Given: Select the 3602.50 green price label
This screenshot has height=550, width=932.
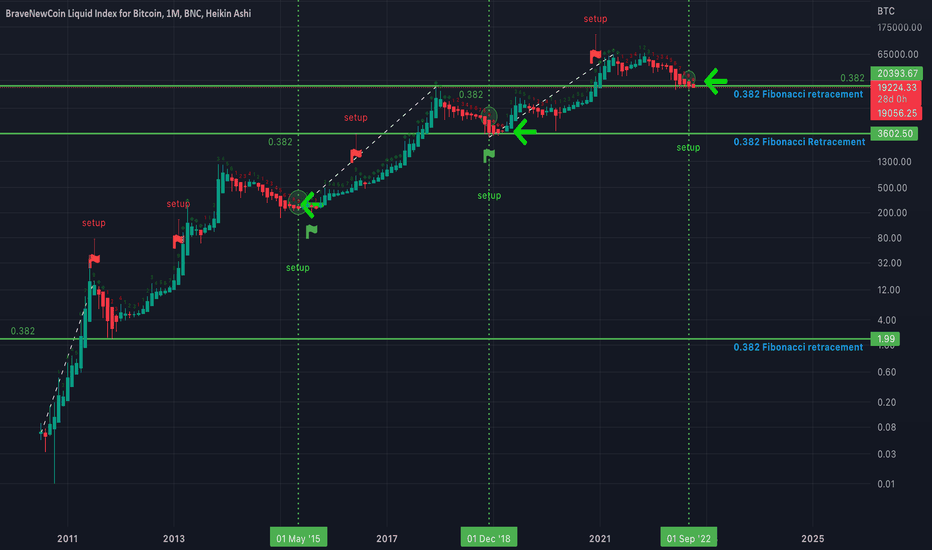Looking at the screenshot, I should click(894, 134).
